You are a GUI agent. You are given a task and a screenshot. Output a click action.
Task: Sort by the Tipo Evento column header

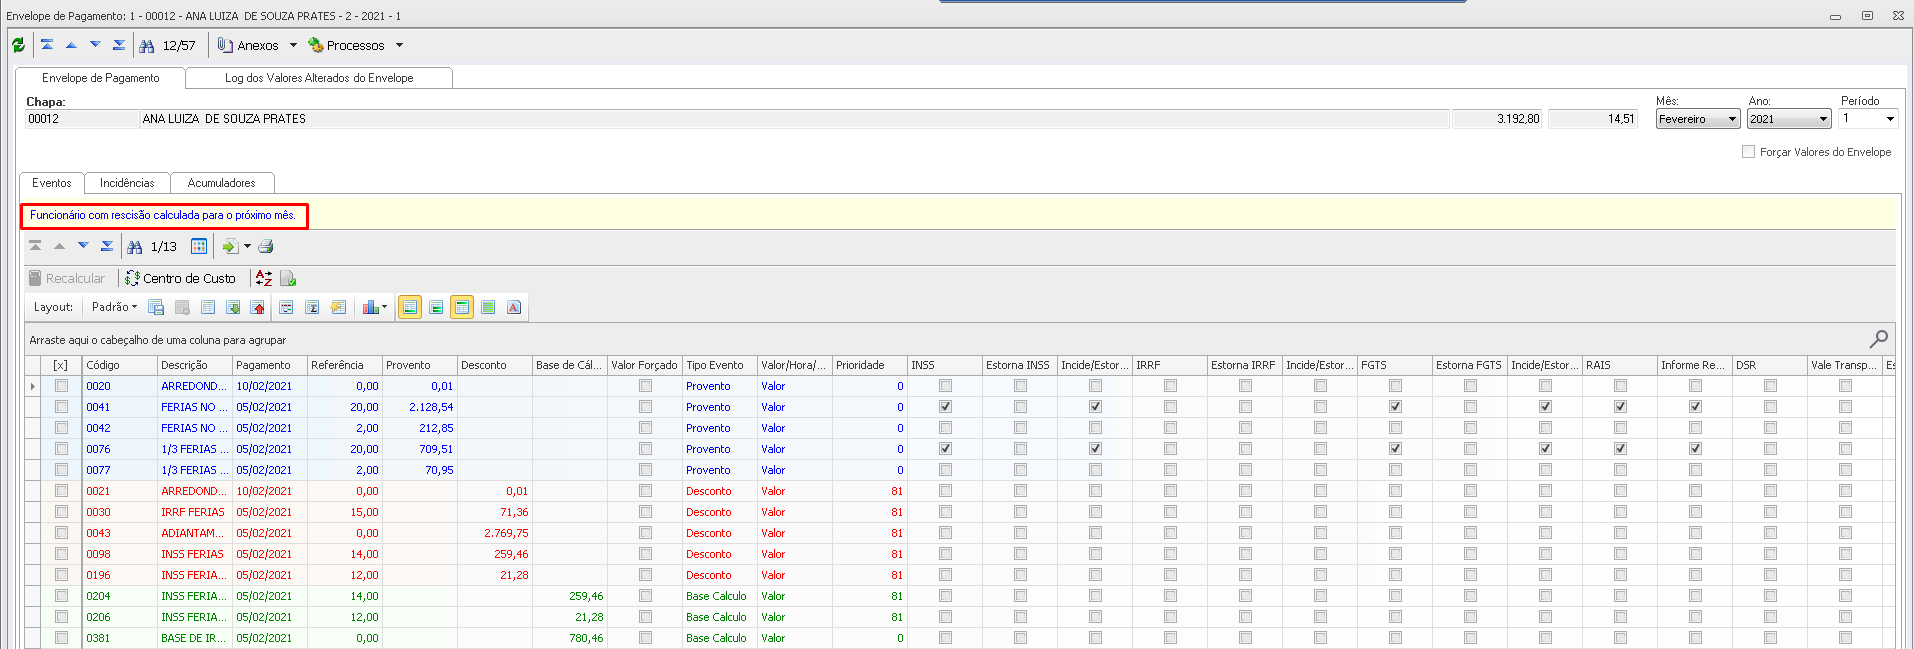click(x=719, y=365)
